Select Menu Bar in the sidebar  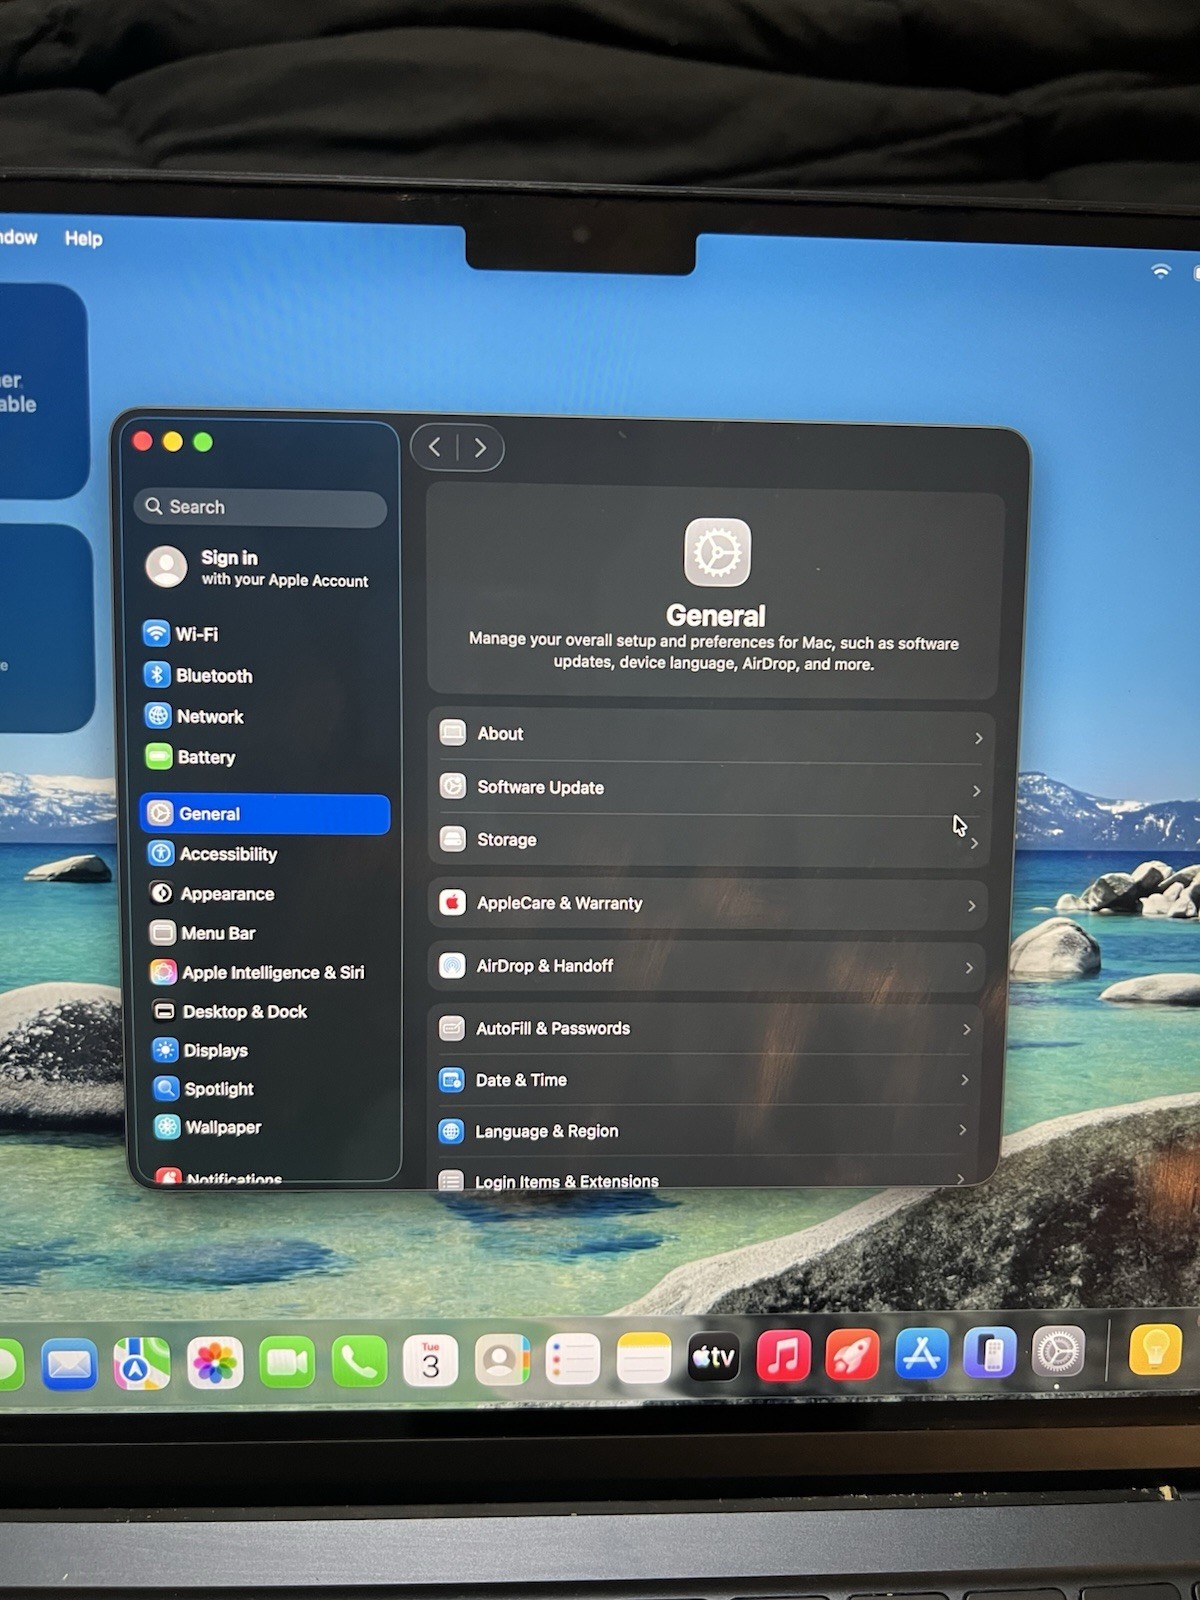(x=217, y=933)
